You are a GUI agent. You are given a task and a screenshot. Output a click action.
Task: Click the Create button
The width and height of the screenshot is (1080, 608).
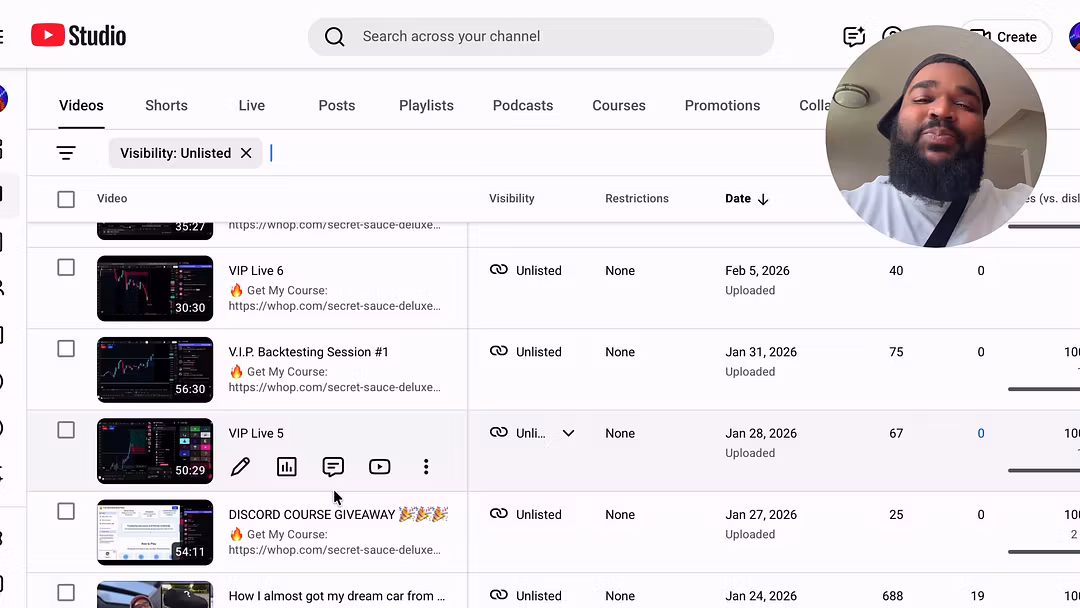[1005, 37]
